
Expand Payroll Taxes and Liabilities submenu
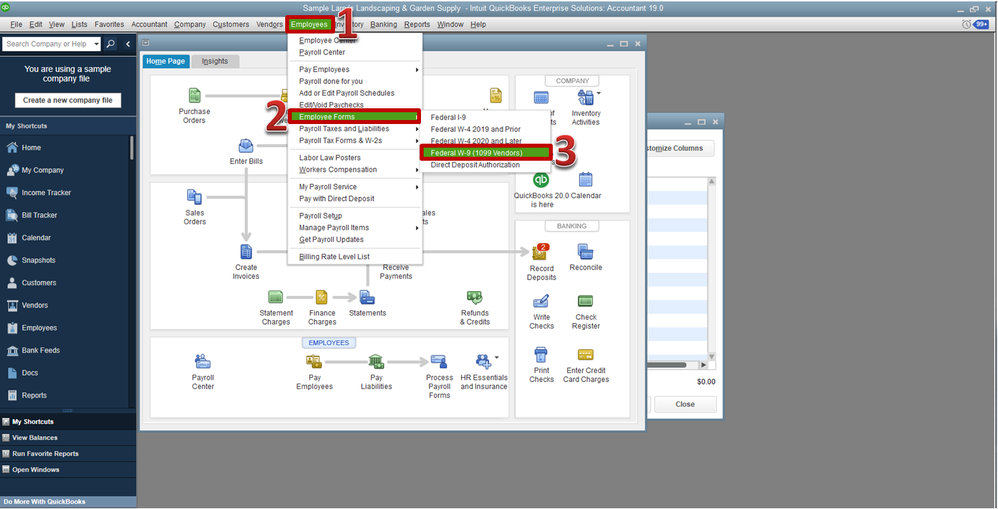418,129
